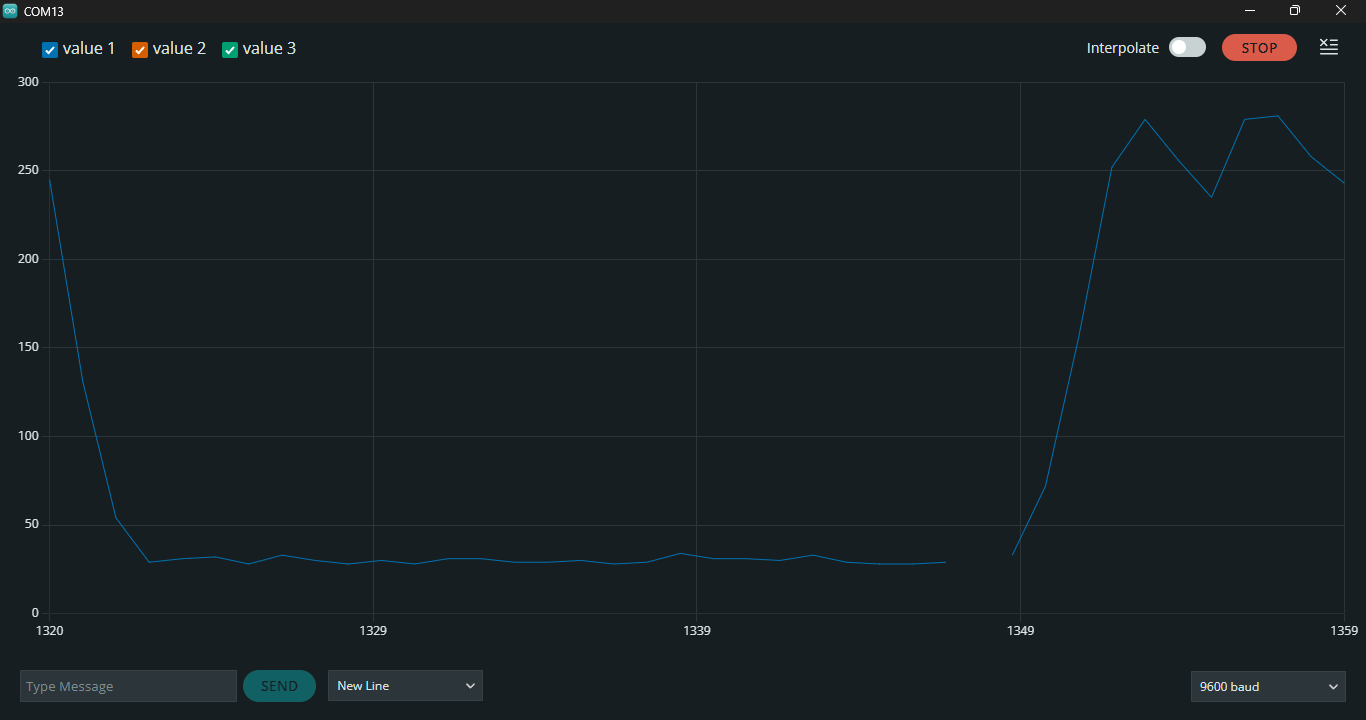Stop the serial plotter with STOP button

click(x=1259, y=47)
